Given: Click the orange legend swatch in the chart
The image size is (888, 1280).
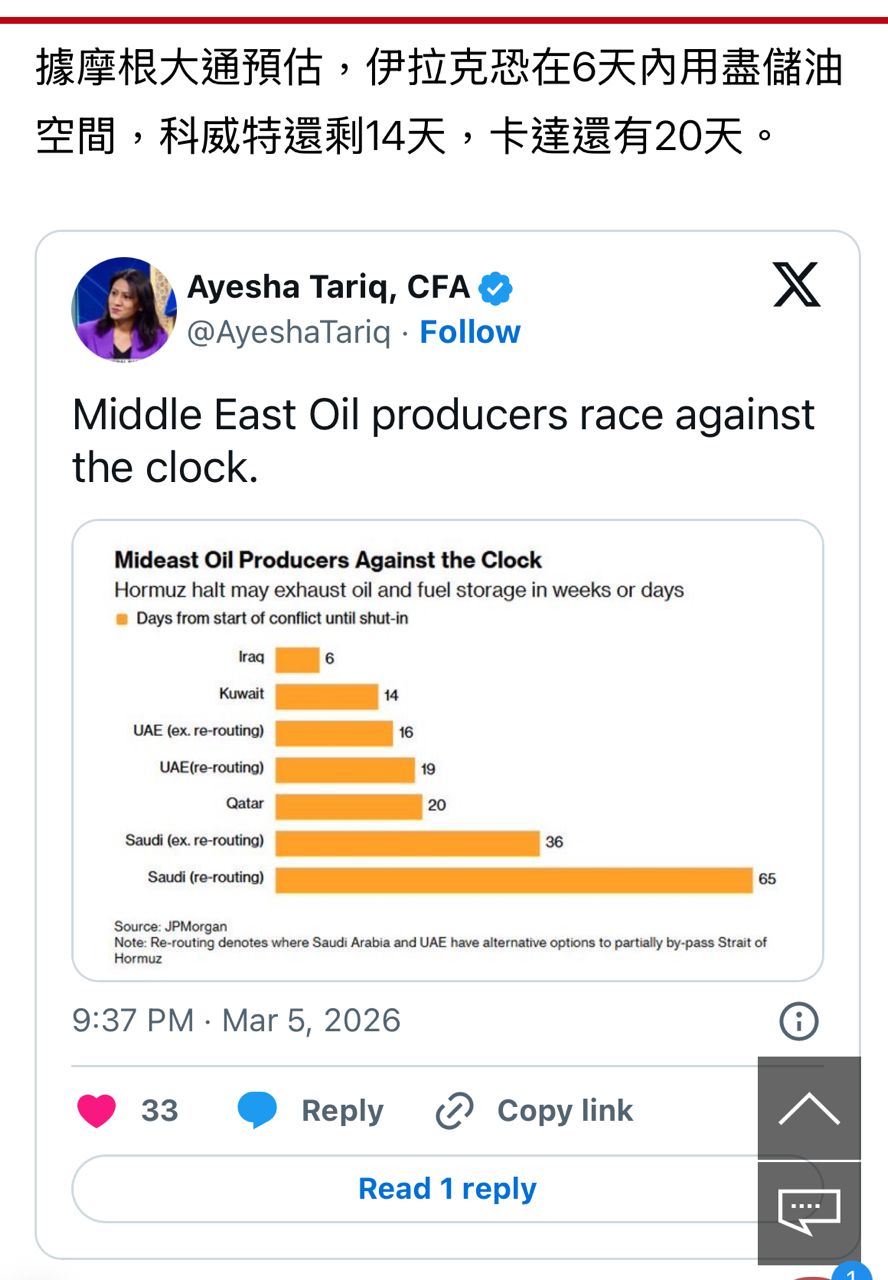Looking at the screenshot, I should point(122,619).
